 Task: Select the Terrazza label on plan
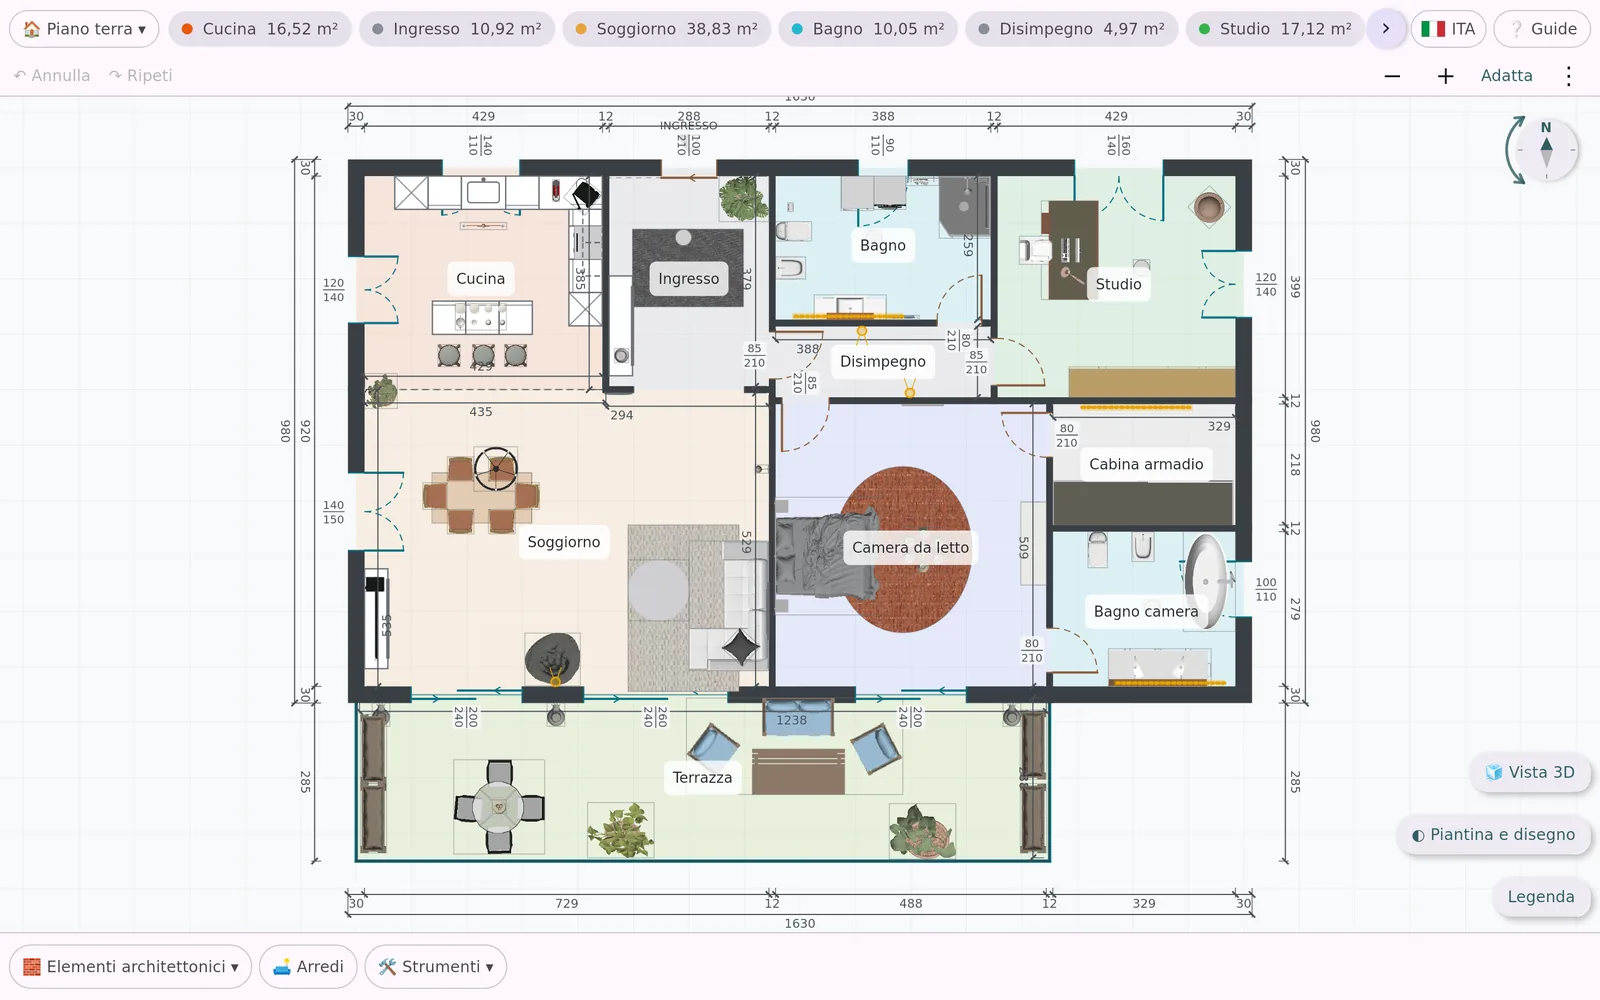point(702,778)
